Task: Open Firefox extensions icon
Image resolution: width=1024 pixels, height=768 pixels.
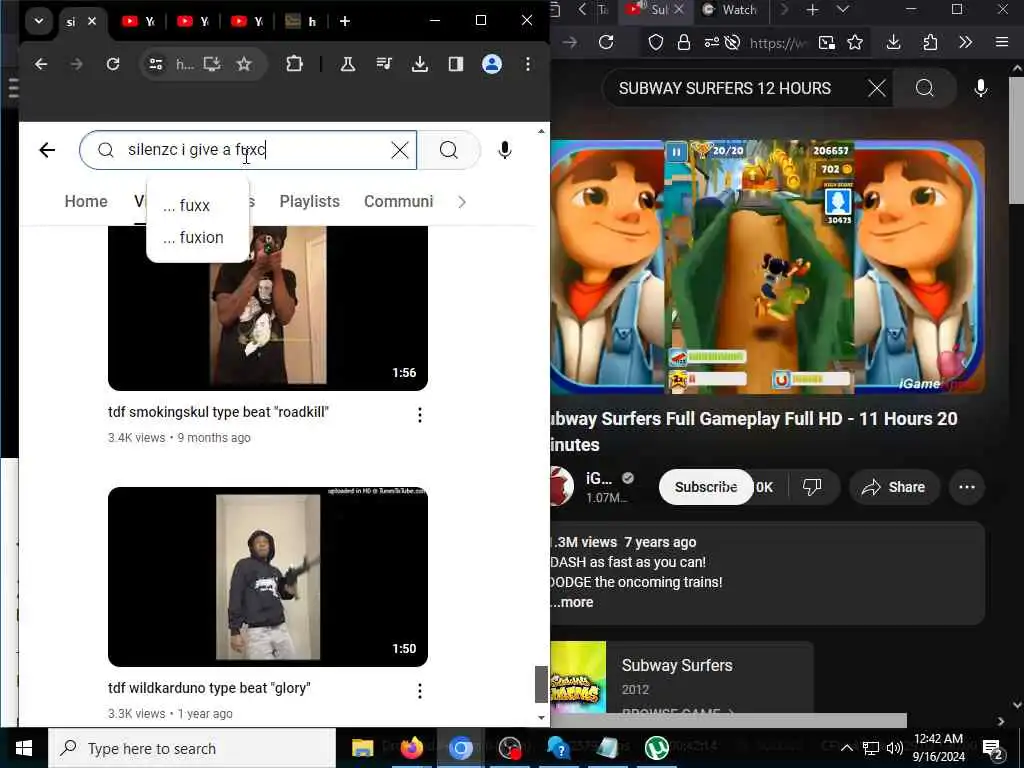Action: pos(930,42)
